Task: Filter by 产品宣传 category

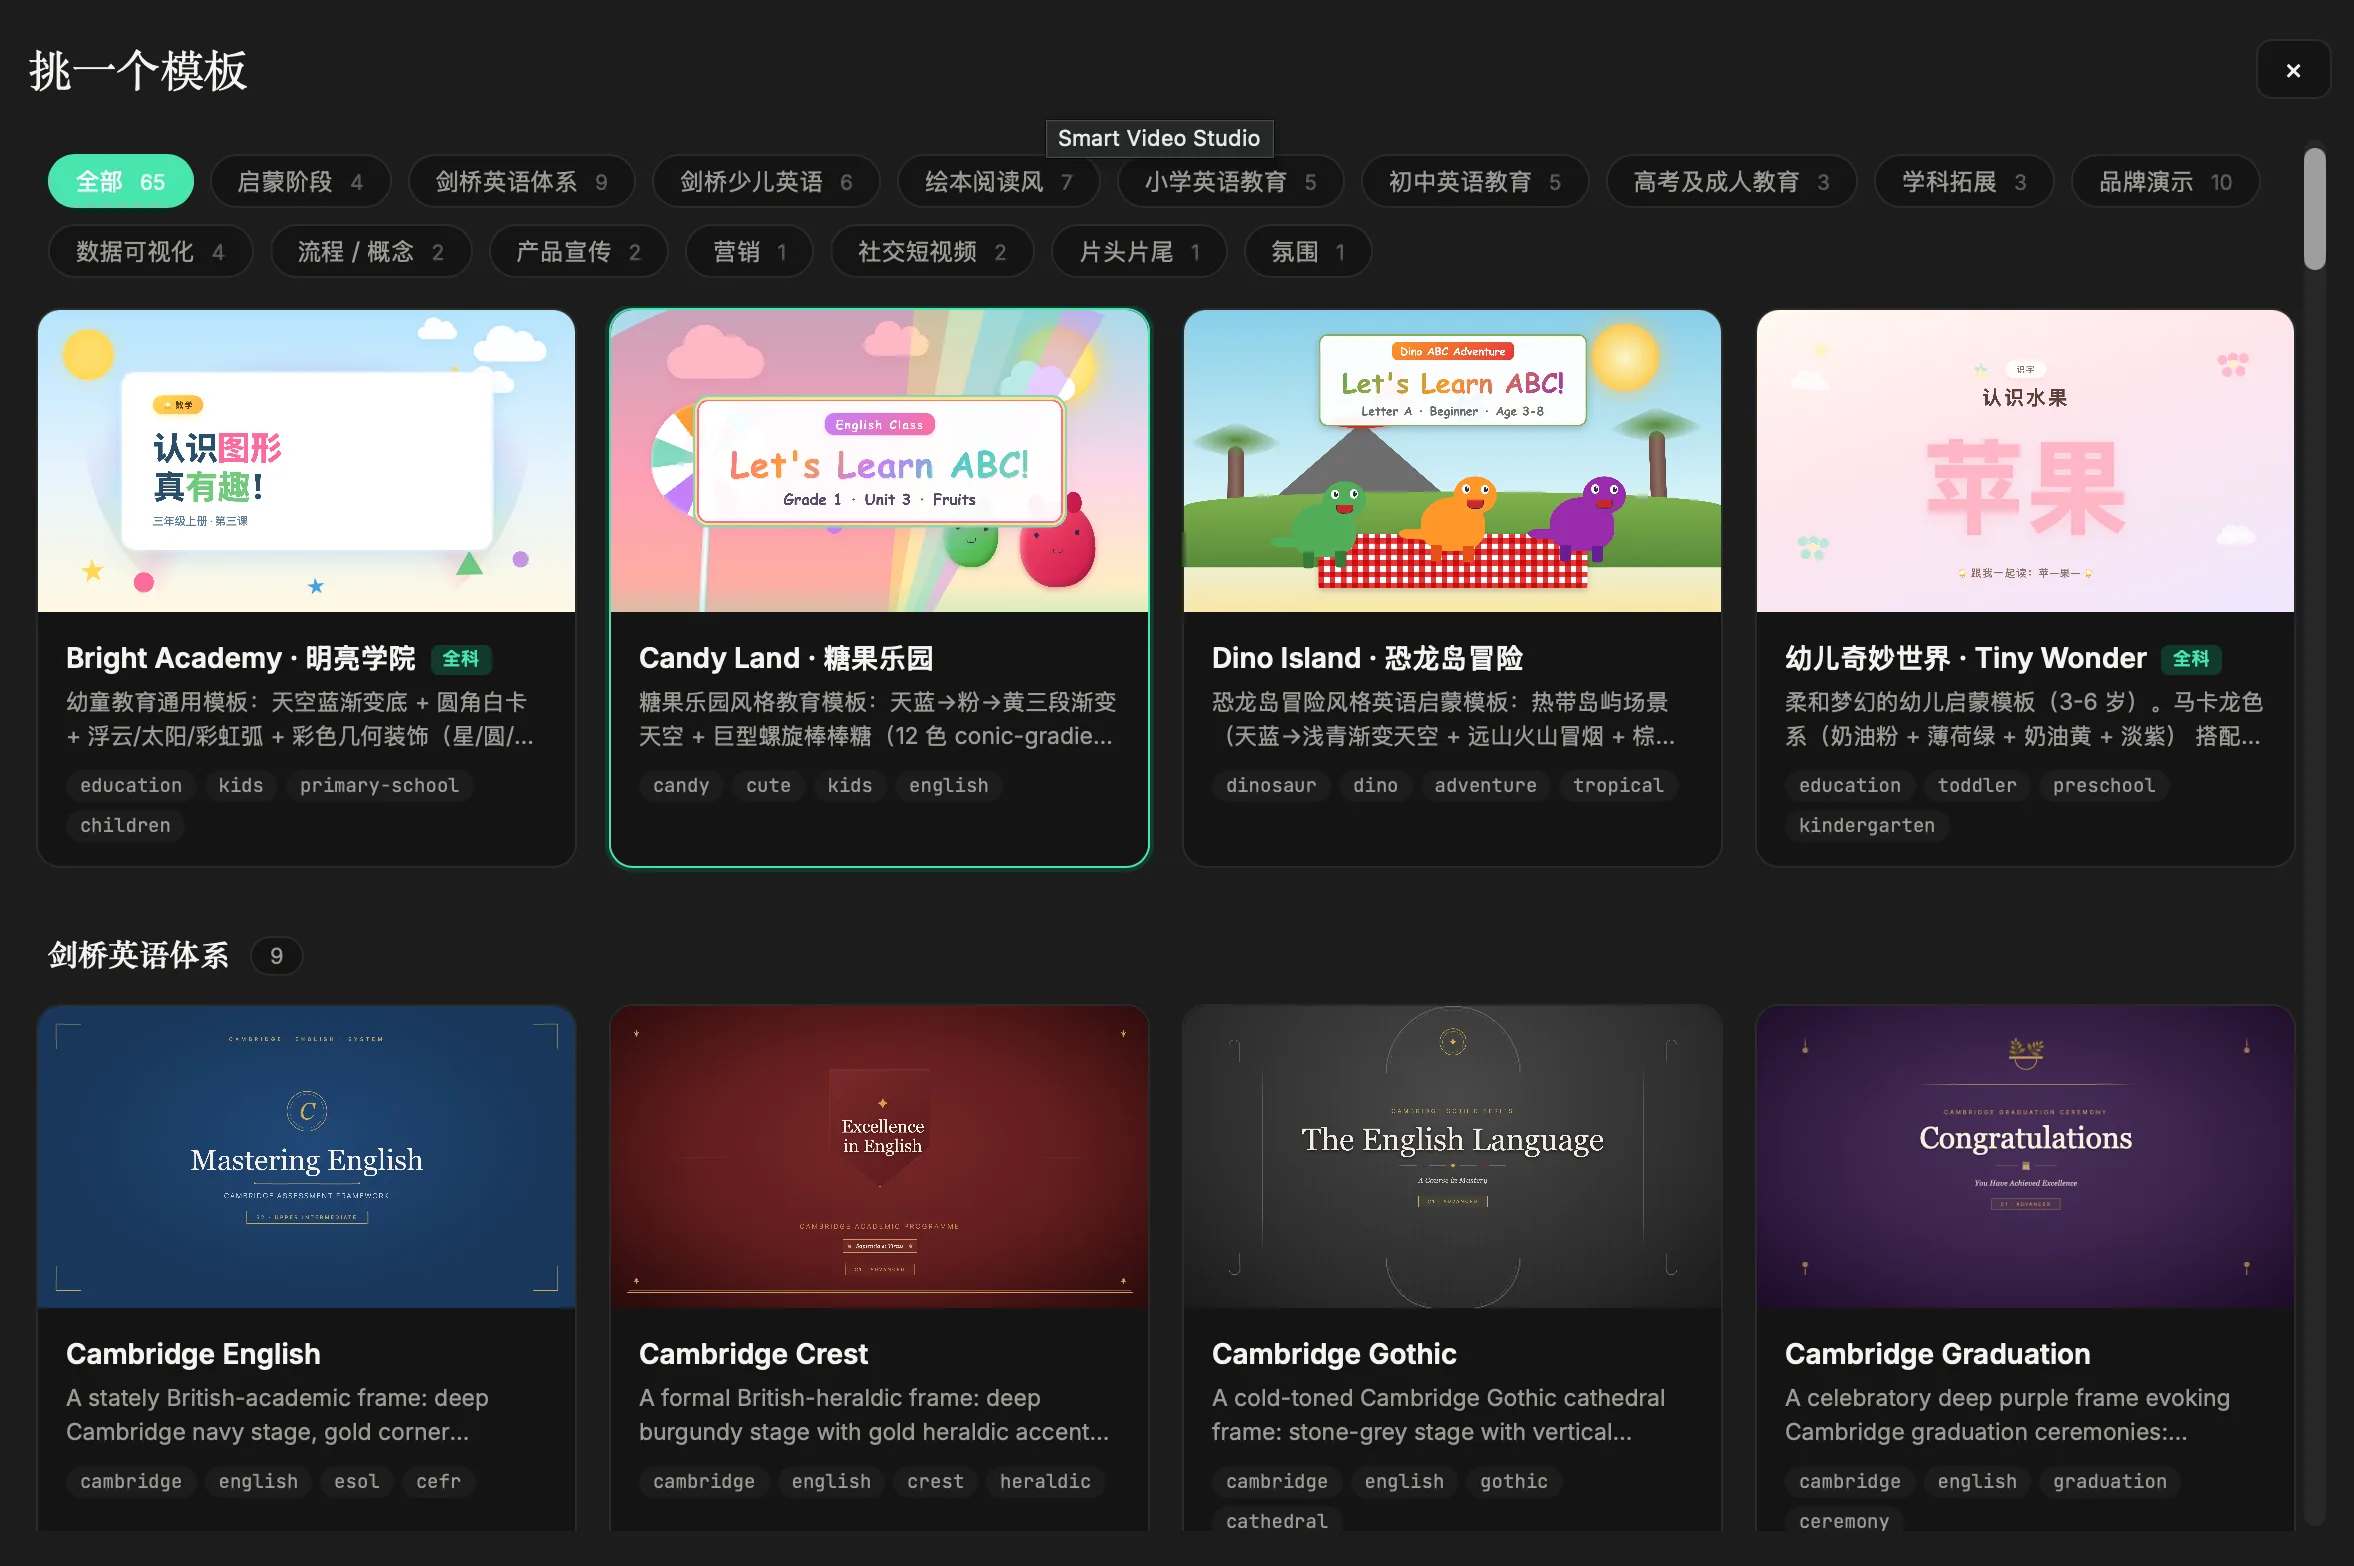Action: click(578, 252)
